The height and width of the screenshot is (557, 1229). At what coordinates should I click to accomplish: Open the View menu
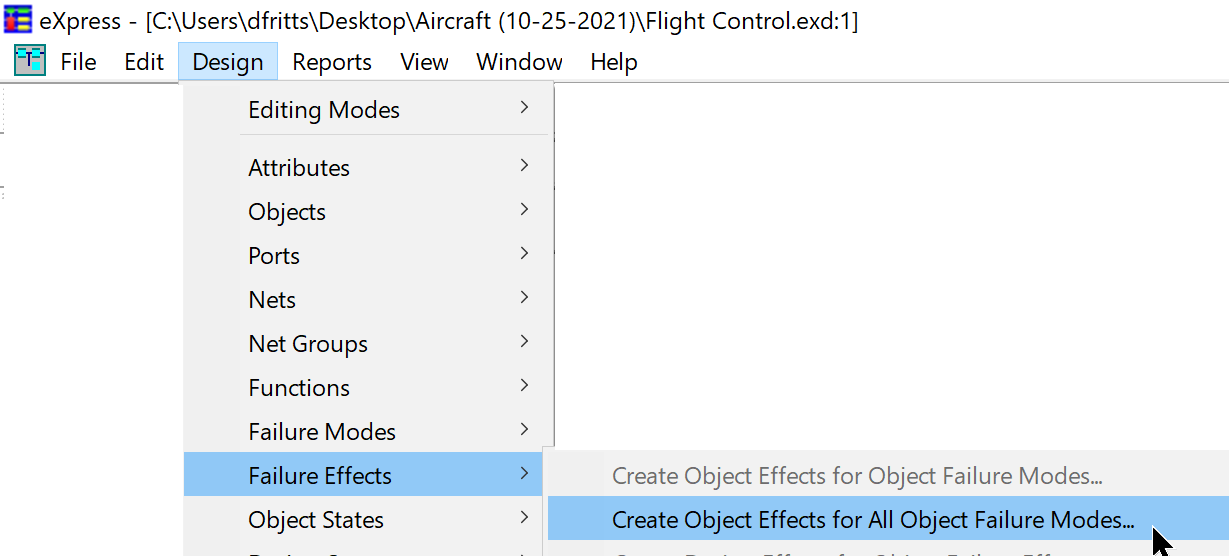424,62
